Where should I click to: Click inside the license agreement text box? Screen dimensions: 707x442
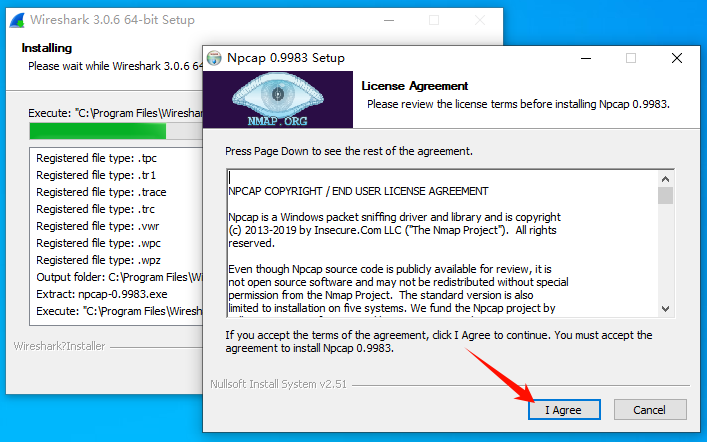click(x=442, y=244)
